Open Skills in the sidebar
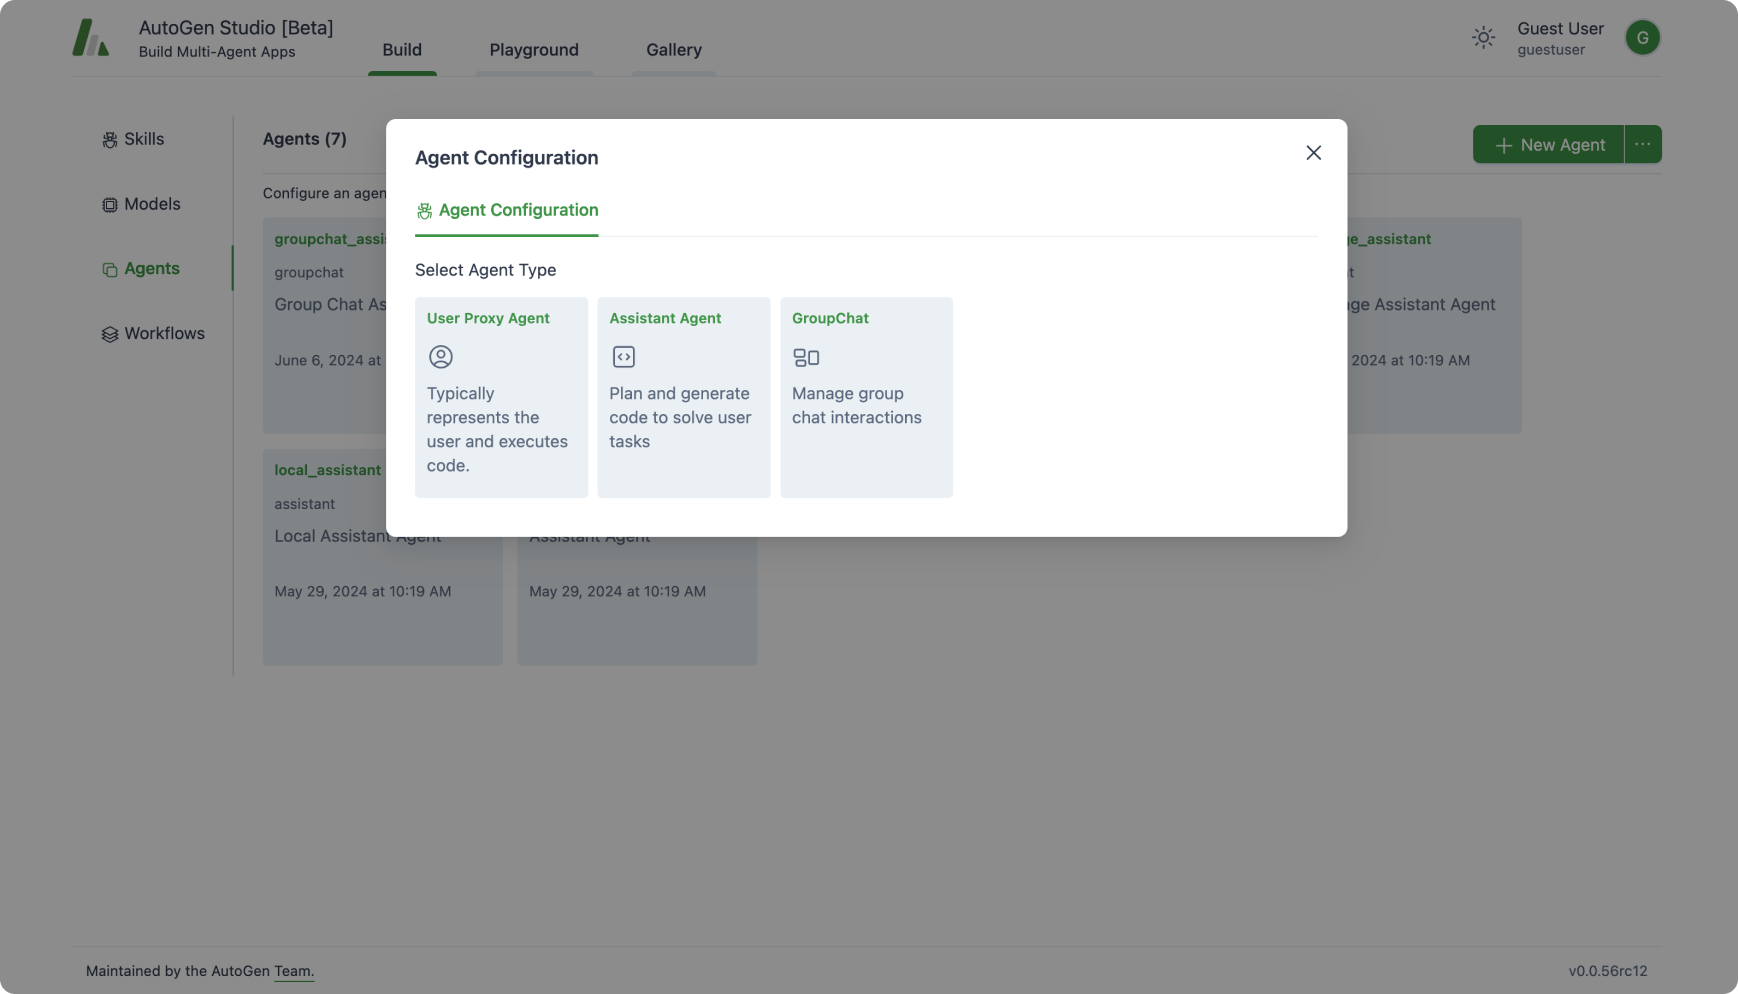This screenshot has width=1738, height=994. tap(144, 139)
